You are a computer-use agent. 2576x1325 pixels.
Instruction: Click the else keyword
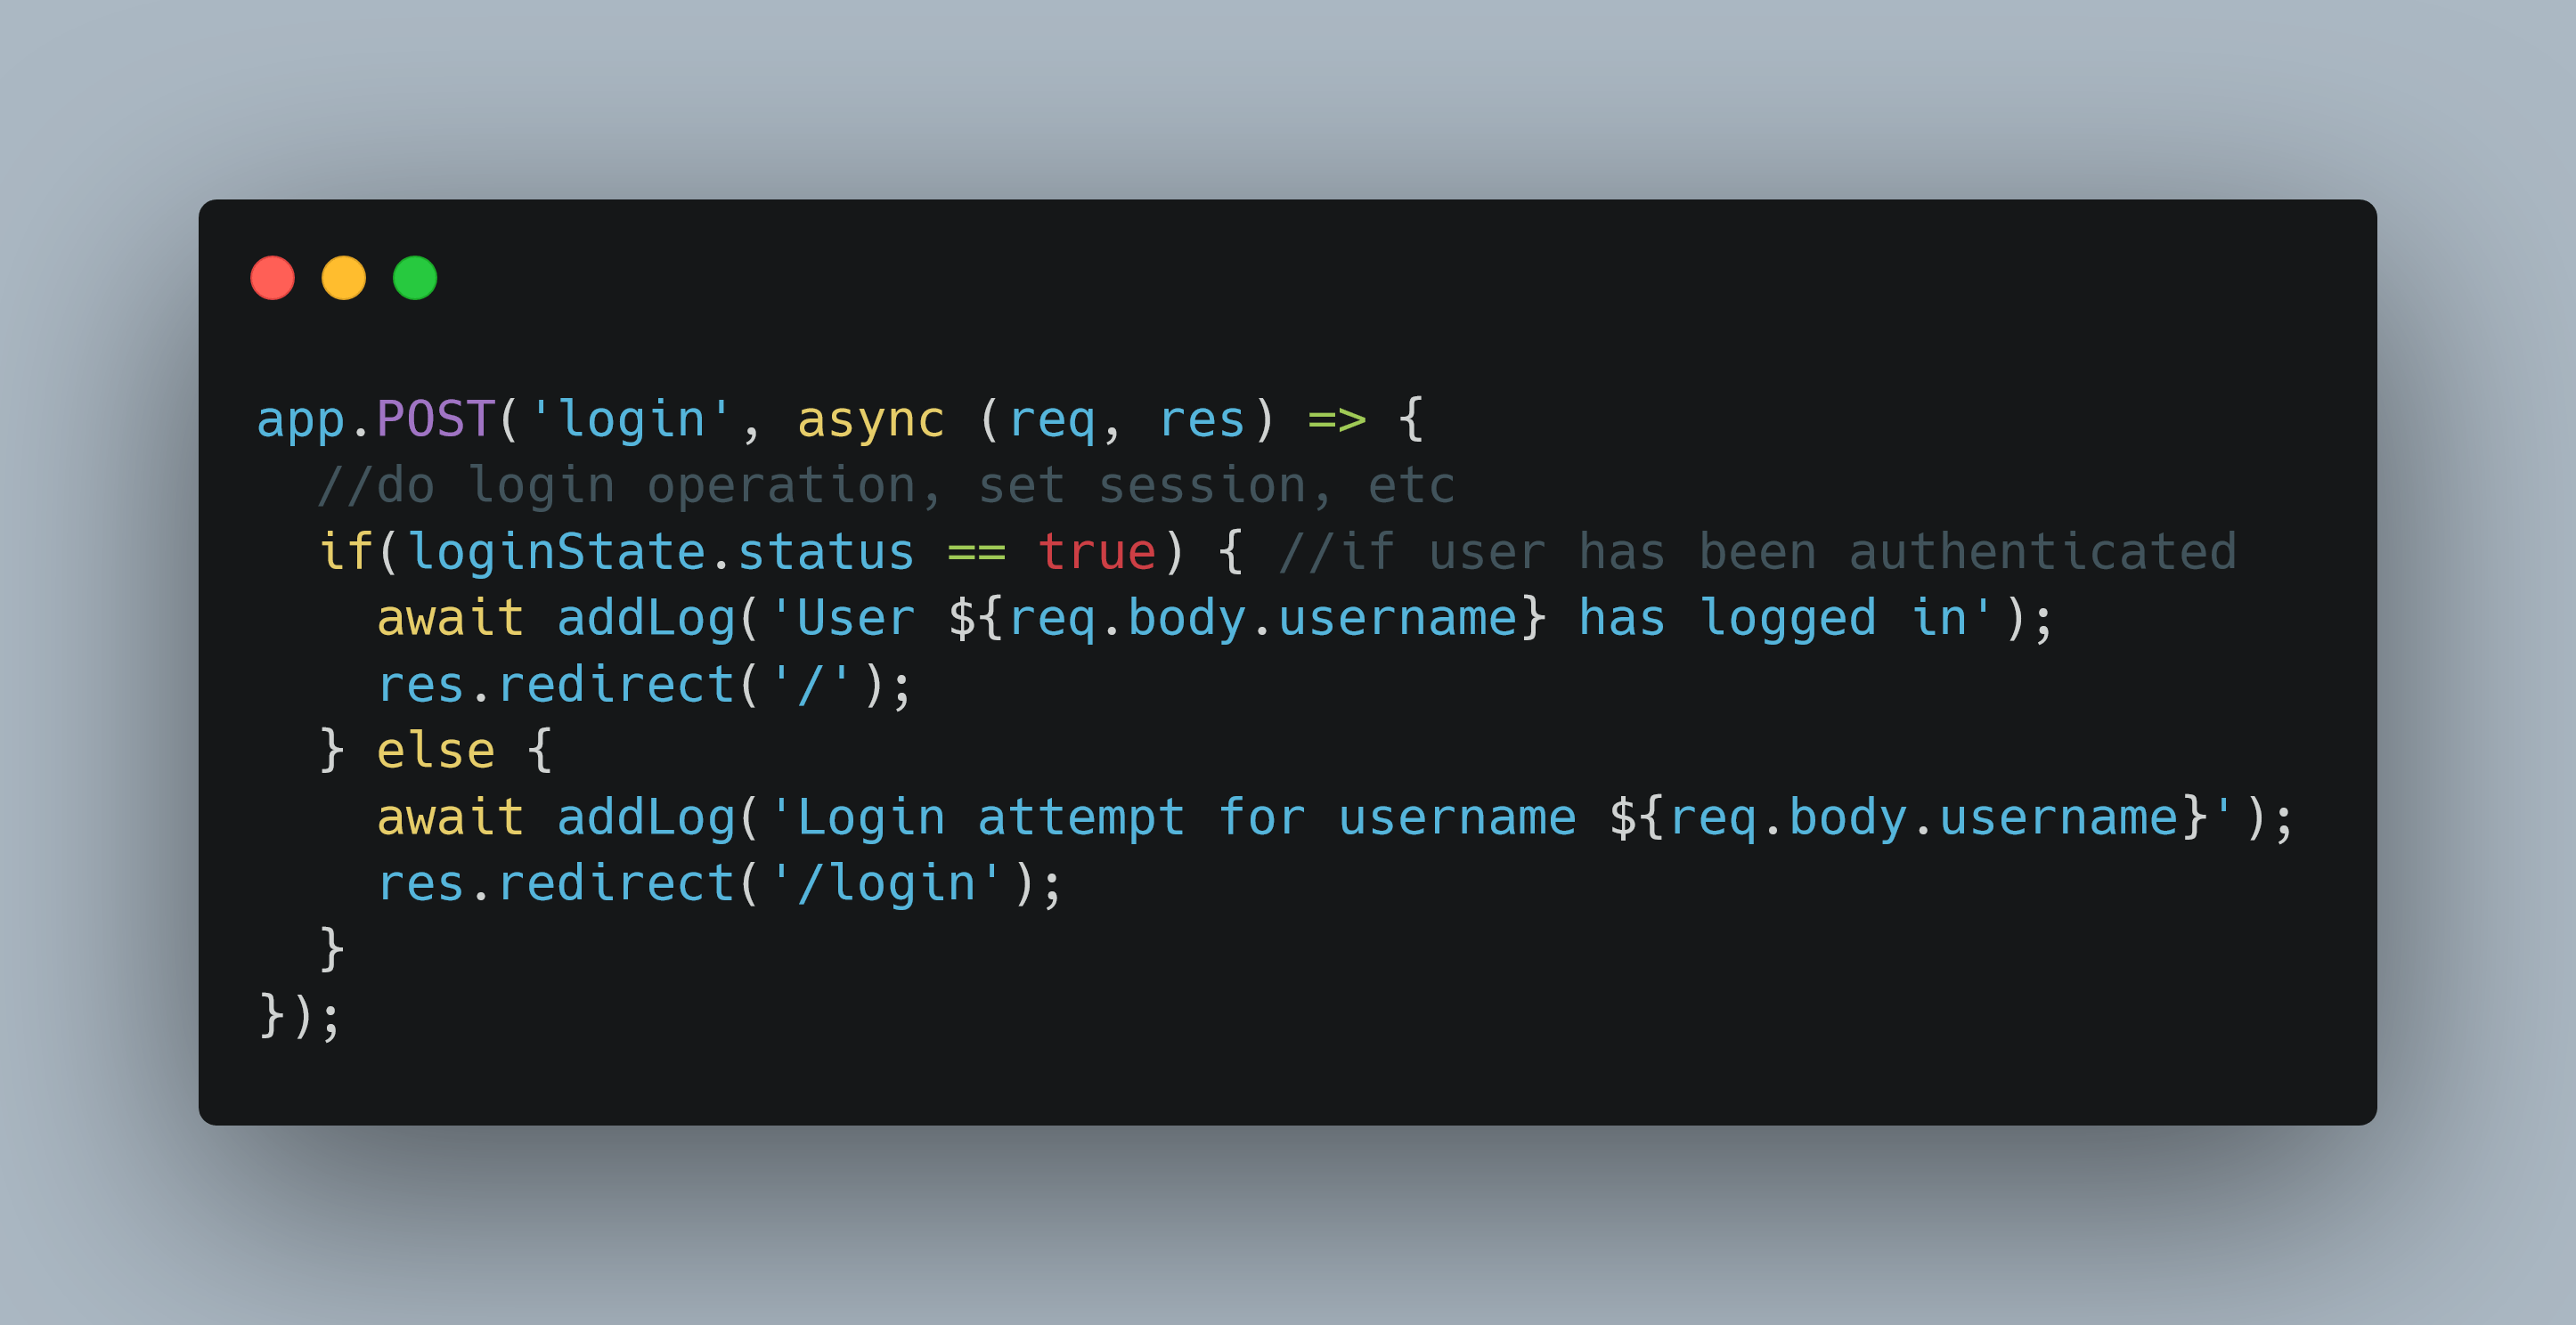[x=436, y=750]
